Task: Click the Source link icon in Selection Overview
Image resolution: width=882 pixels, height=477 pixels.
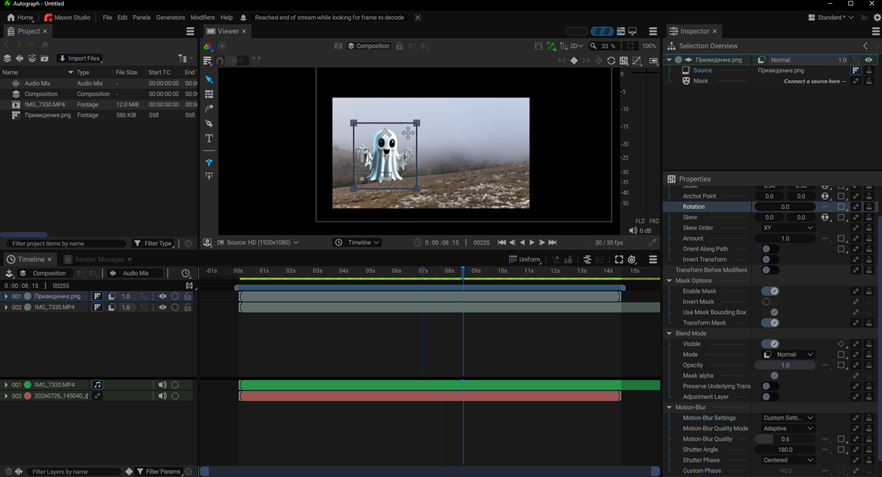Action: (x=856, y=70)
